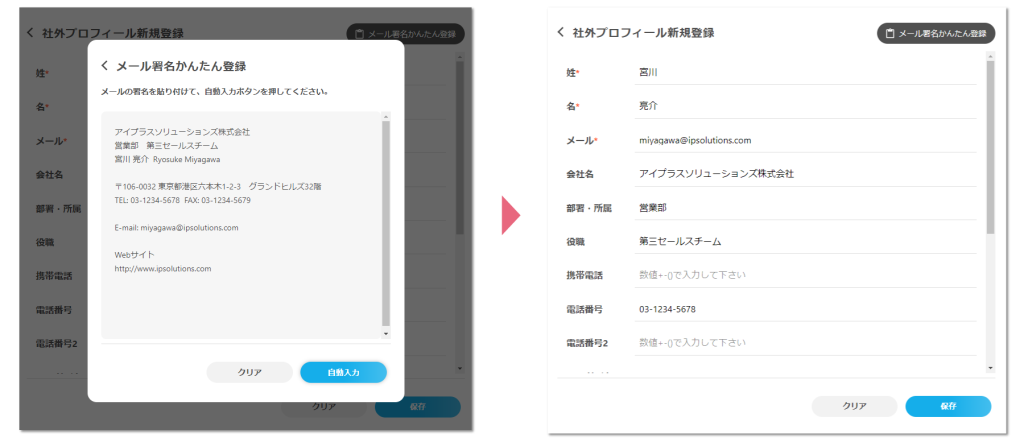Click the 自動入力 button in the dialog
1024x438 pixels.
(344, 372)
